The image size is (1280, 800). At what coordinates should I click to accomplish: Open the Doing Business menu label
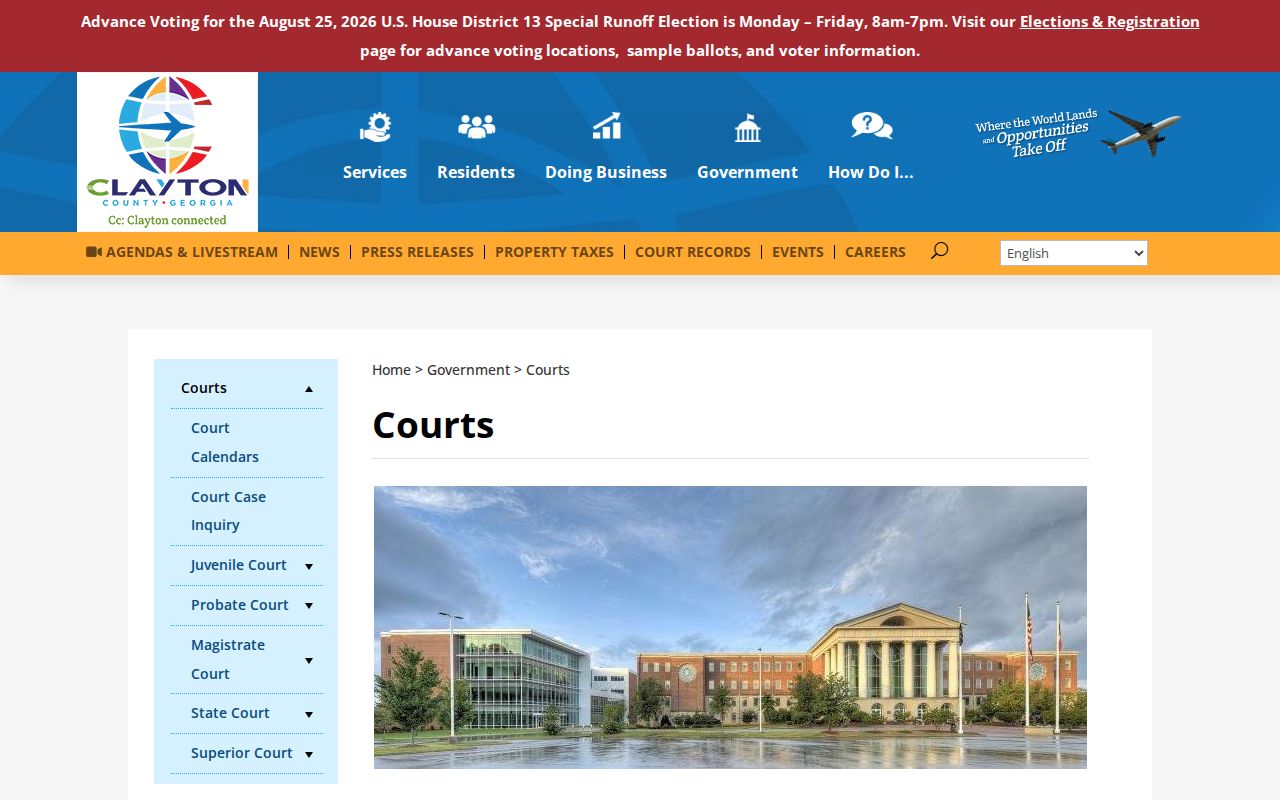coord(606,172)
